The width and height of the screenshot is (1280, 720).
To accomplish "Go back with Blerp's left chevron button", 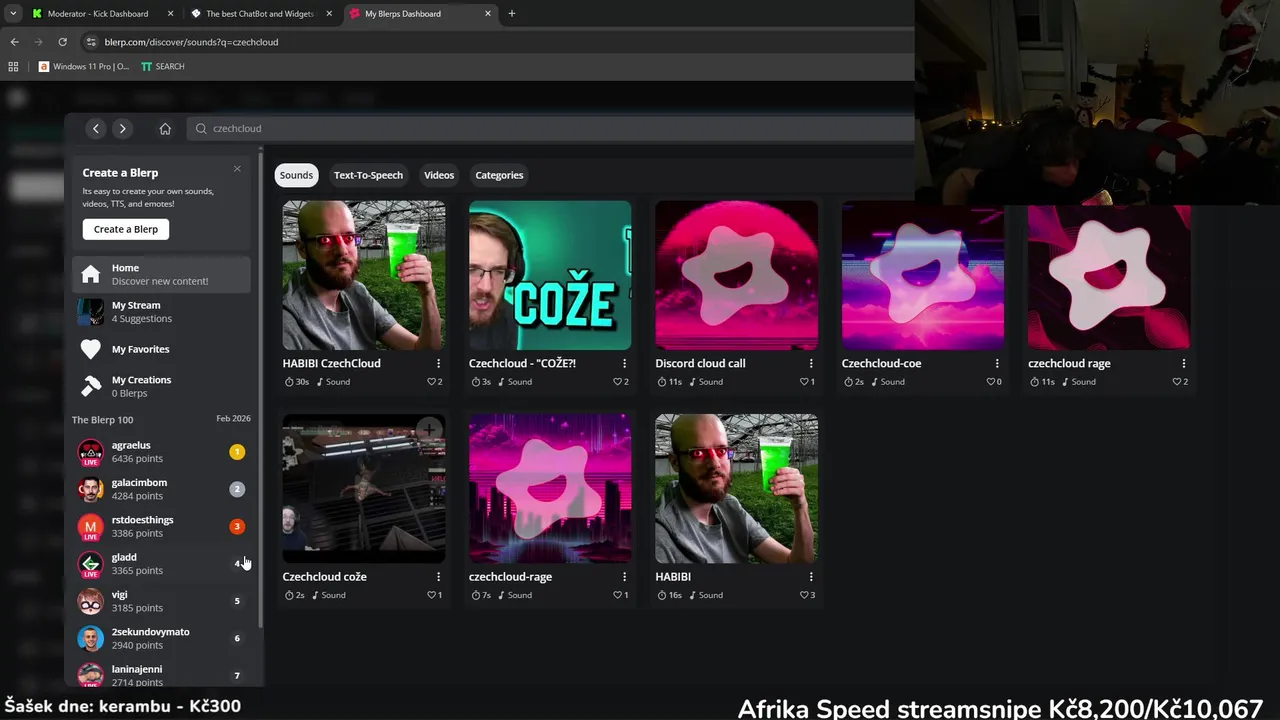I will [96, 128].
